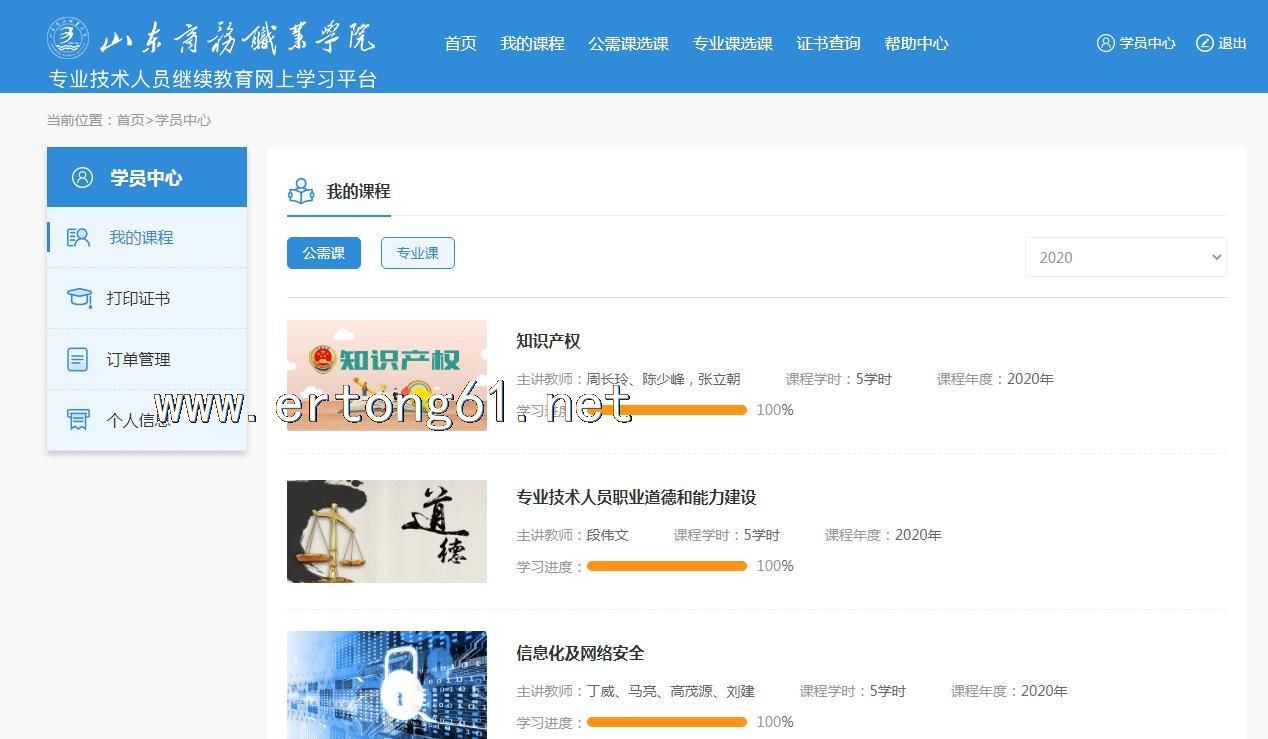Click the 我的课程 sidebar icon
Screen dimensions: 1268x739
pyautogui.click(x=78, y=237)
